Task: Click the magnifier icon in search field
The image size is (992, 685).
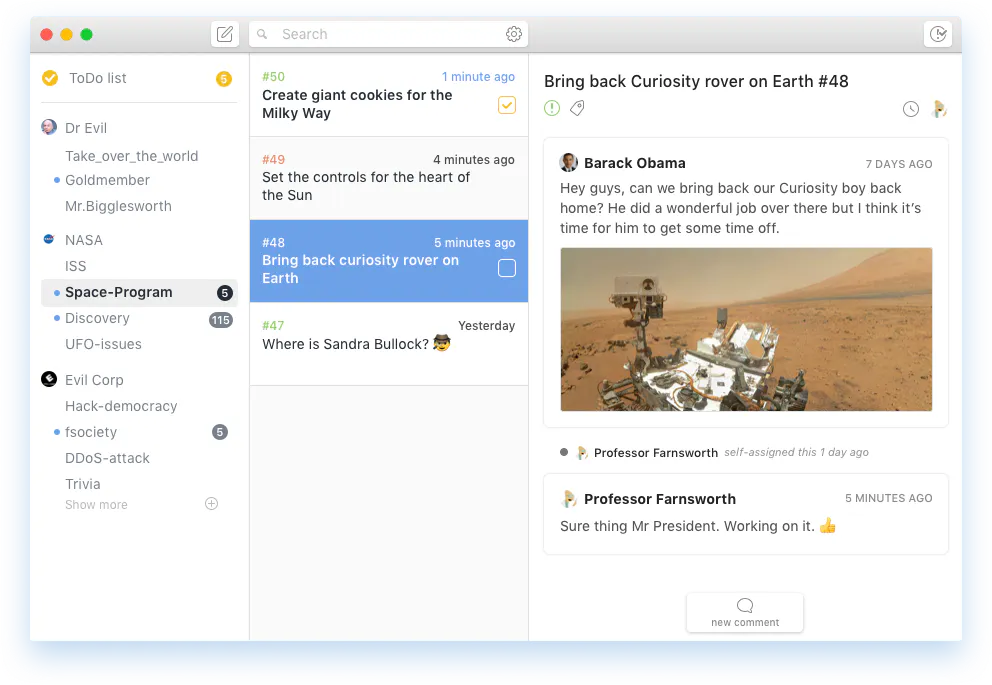Action: click(262, 34)
